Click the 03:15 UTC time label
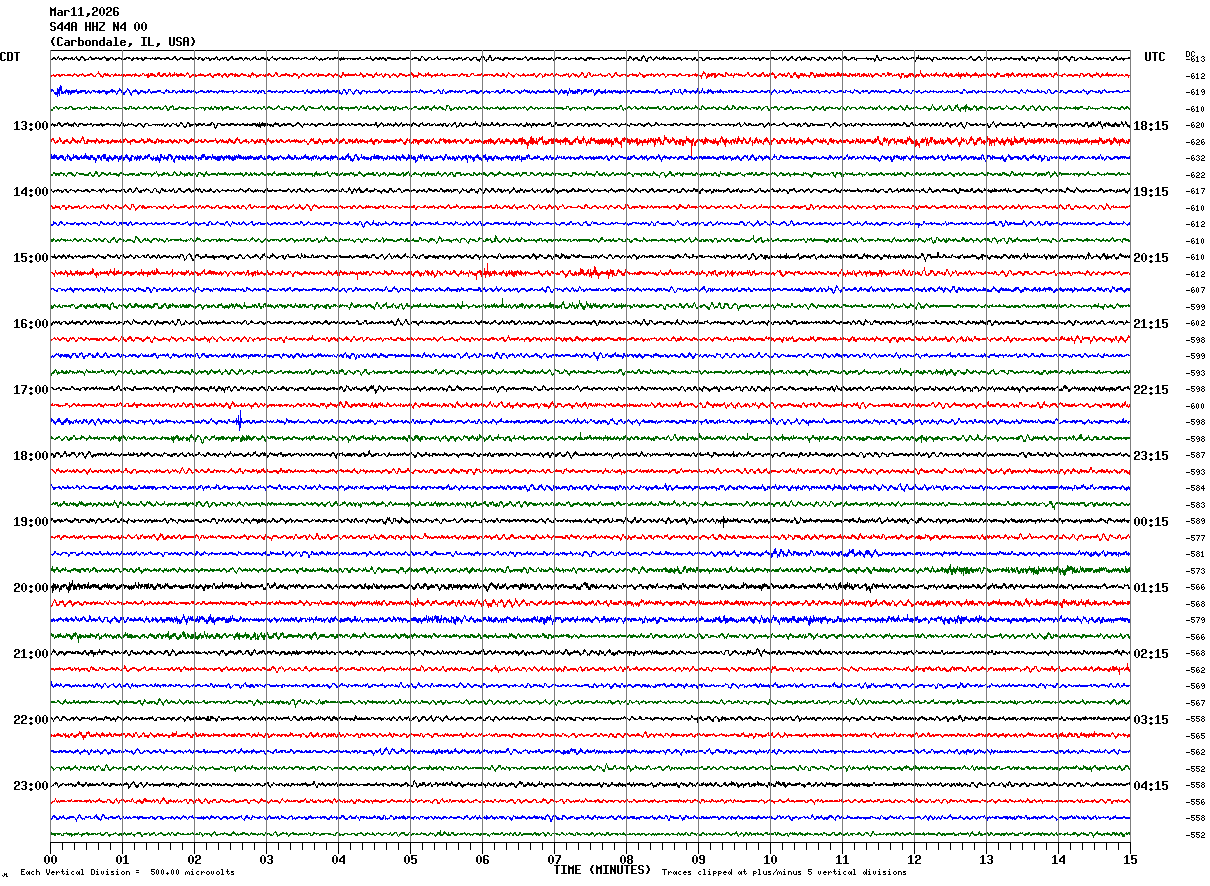Viewport: 1210px width, 886px height. coord(1151,720)
